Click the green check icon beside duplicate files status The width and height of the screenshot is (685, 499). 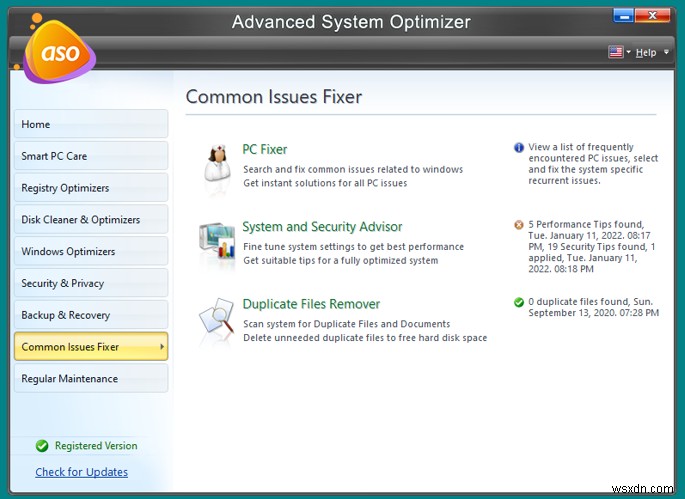[519, 302]
